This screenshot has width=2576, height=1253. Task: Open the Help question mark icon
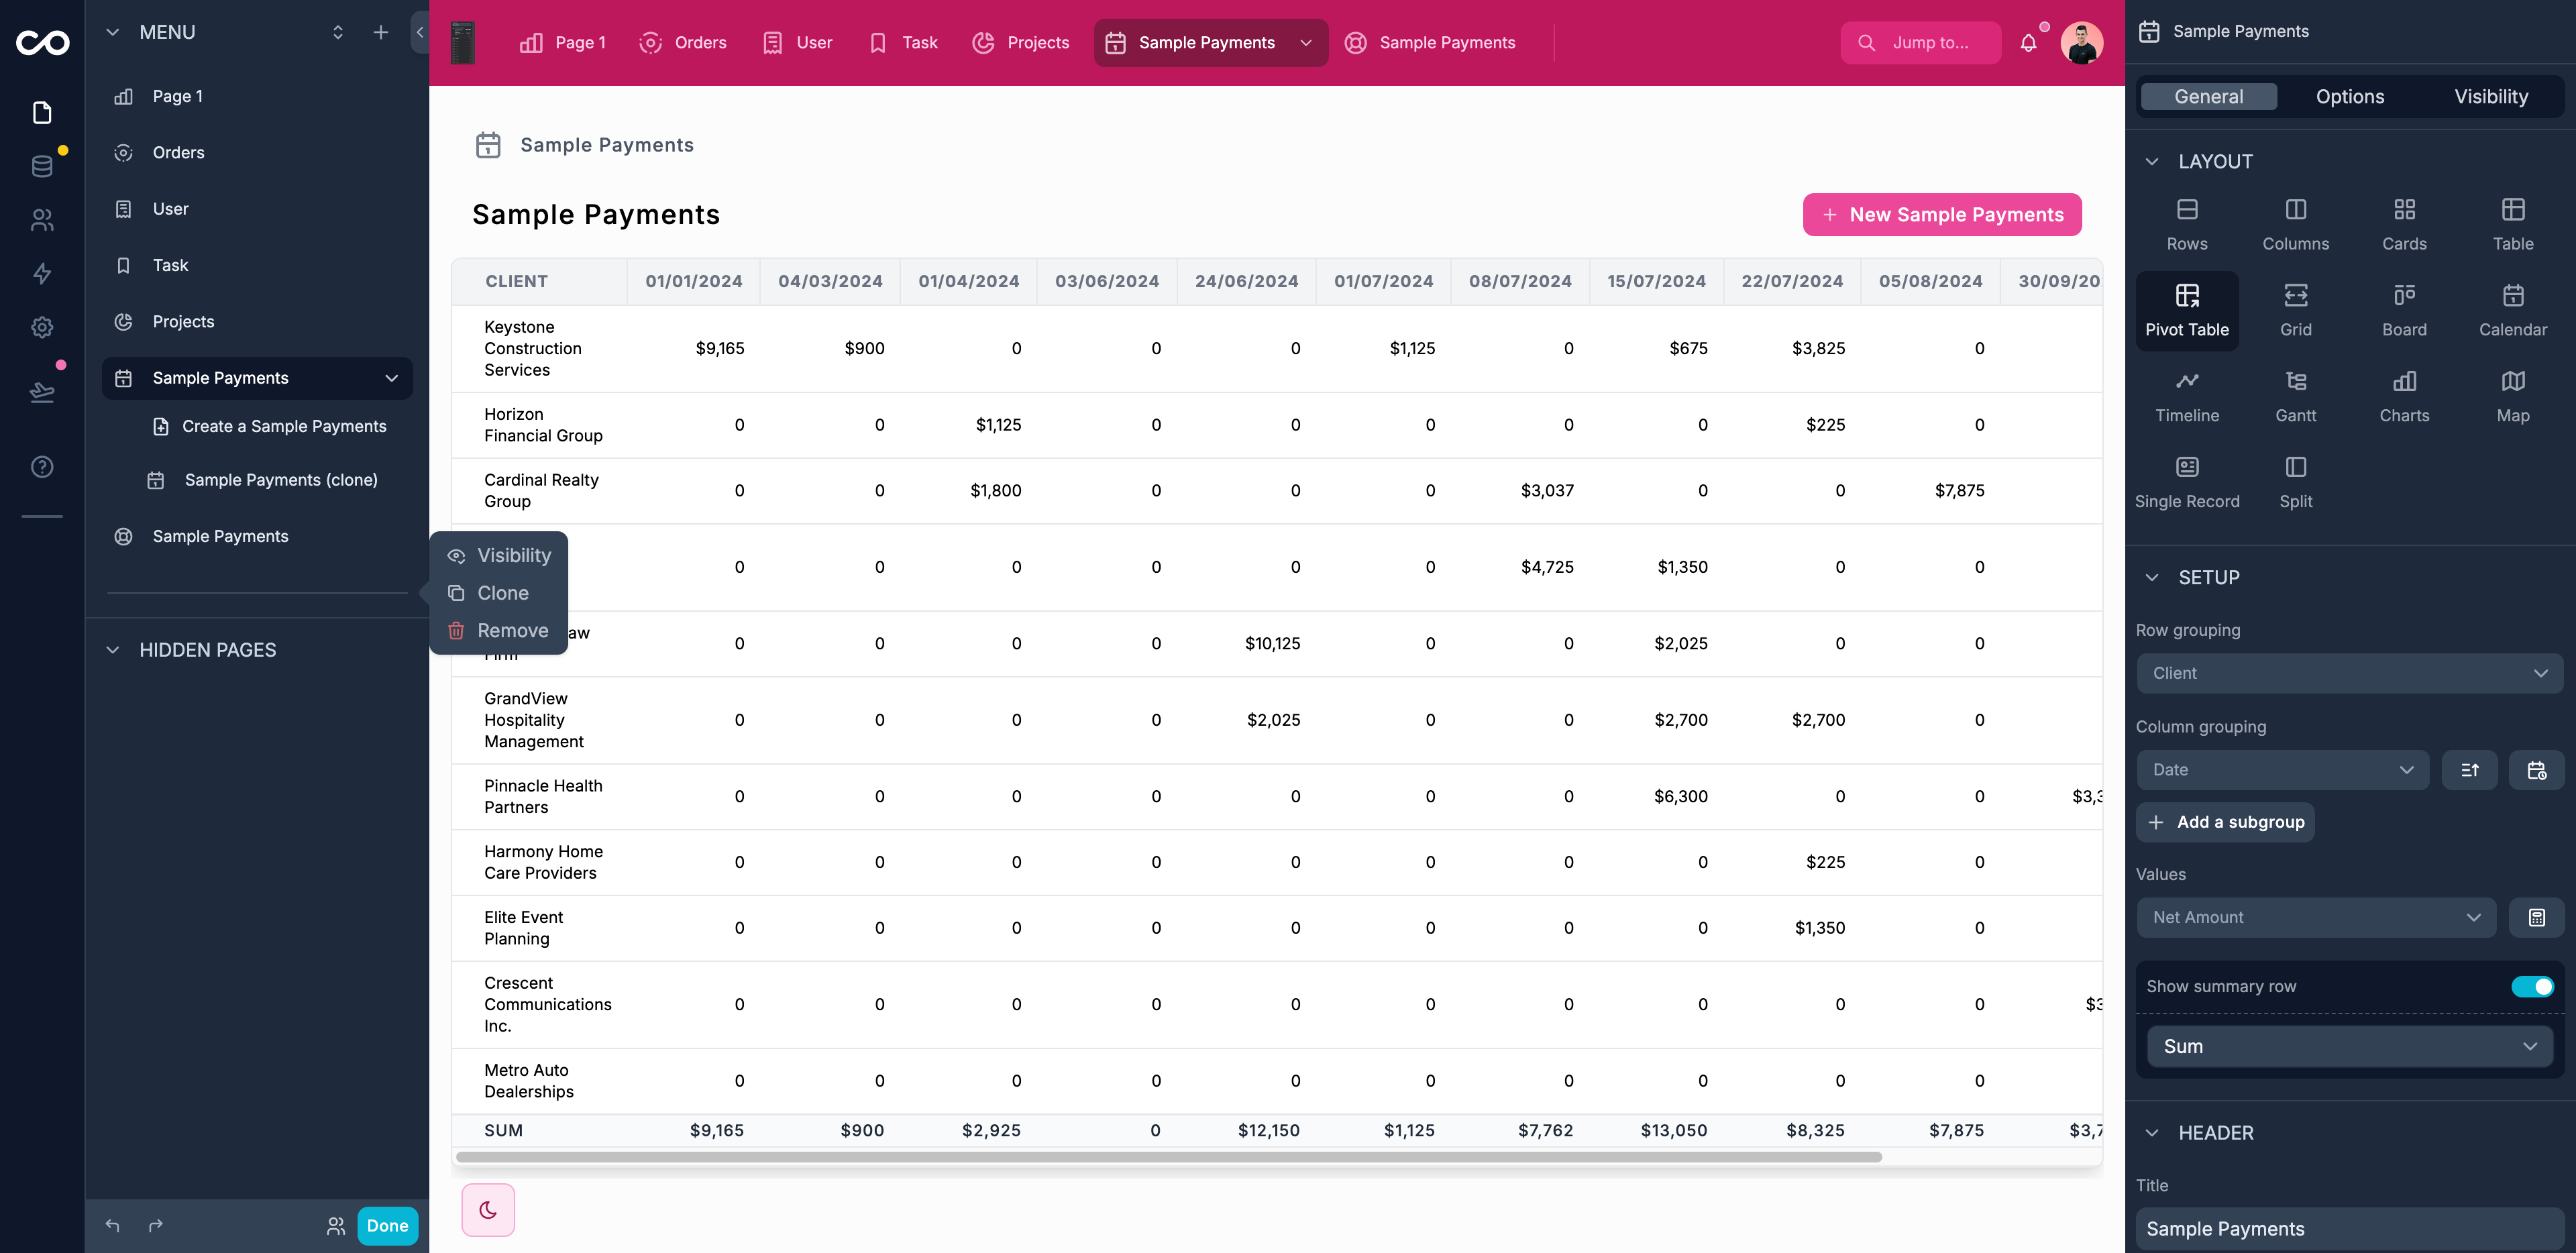(x=42, y=466)
